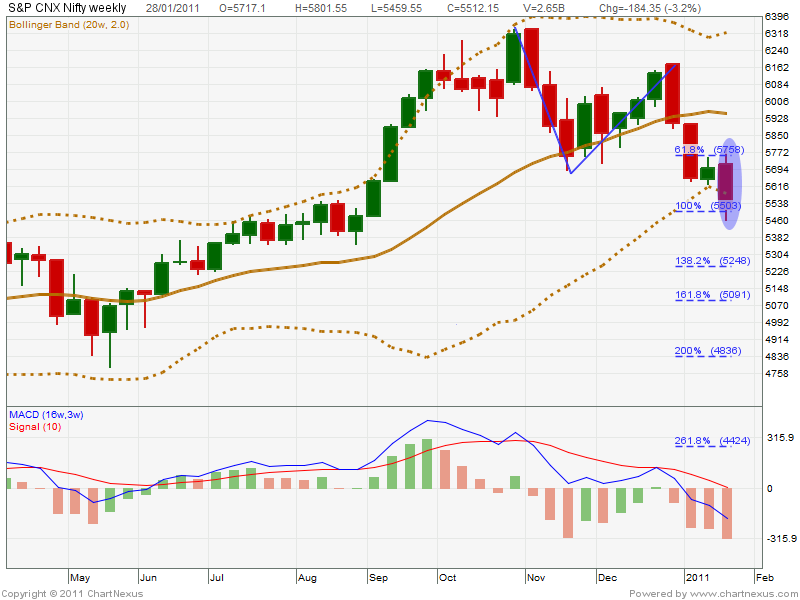Viewport: 800px width, 600px height.
Task: Click the 5226 price axis label
Action: [777, 271]
